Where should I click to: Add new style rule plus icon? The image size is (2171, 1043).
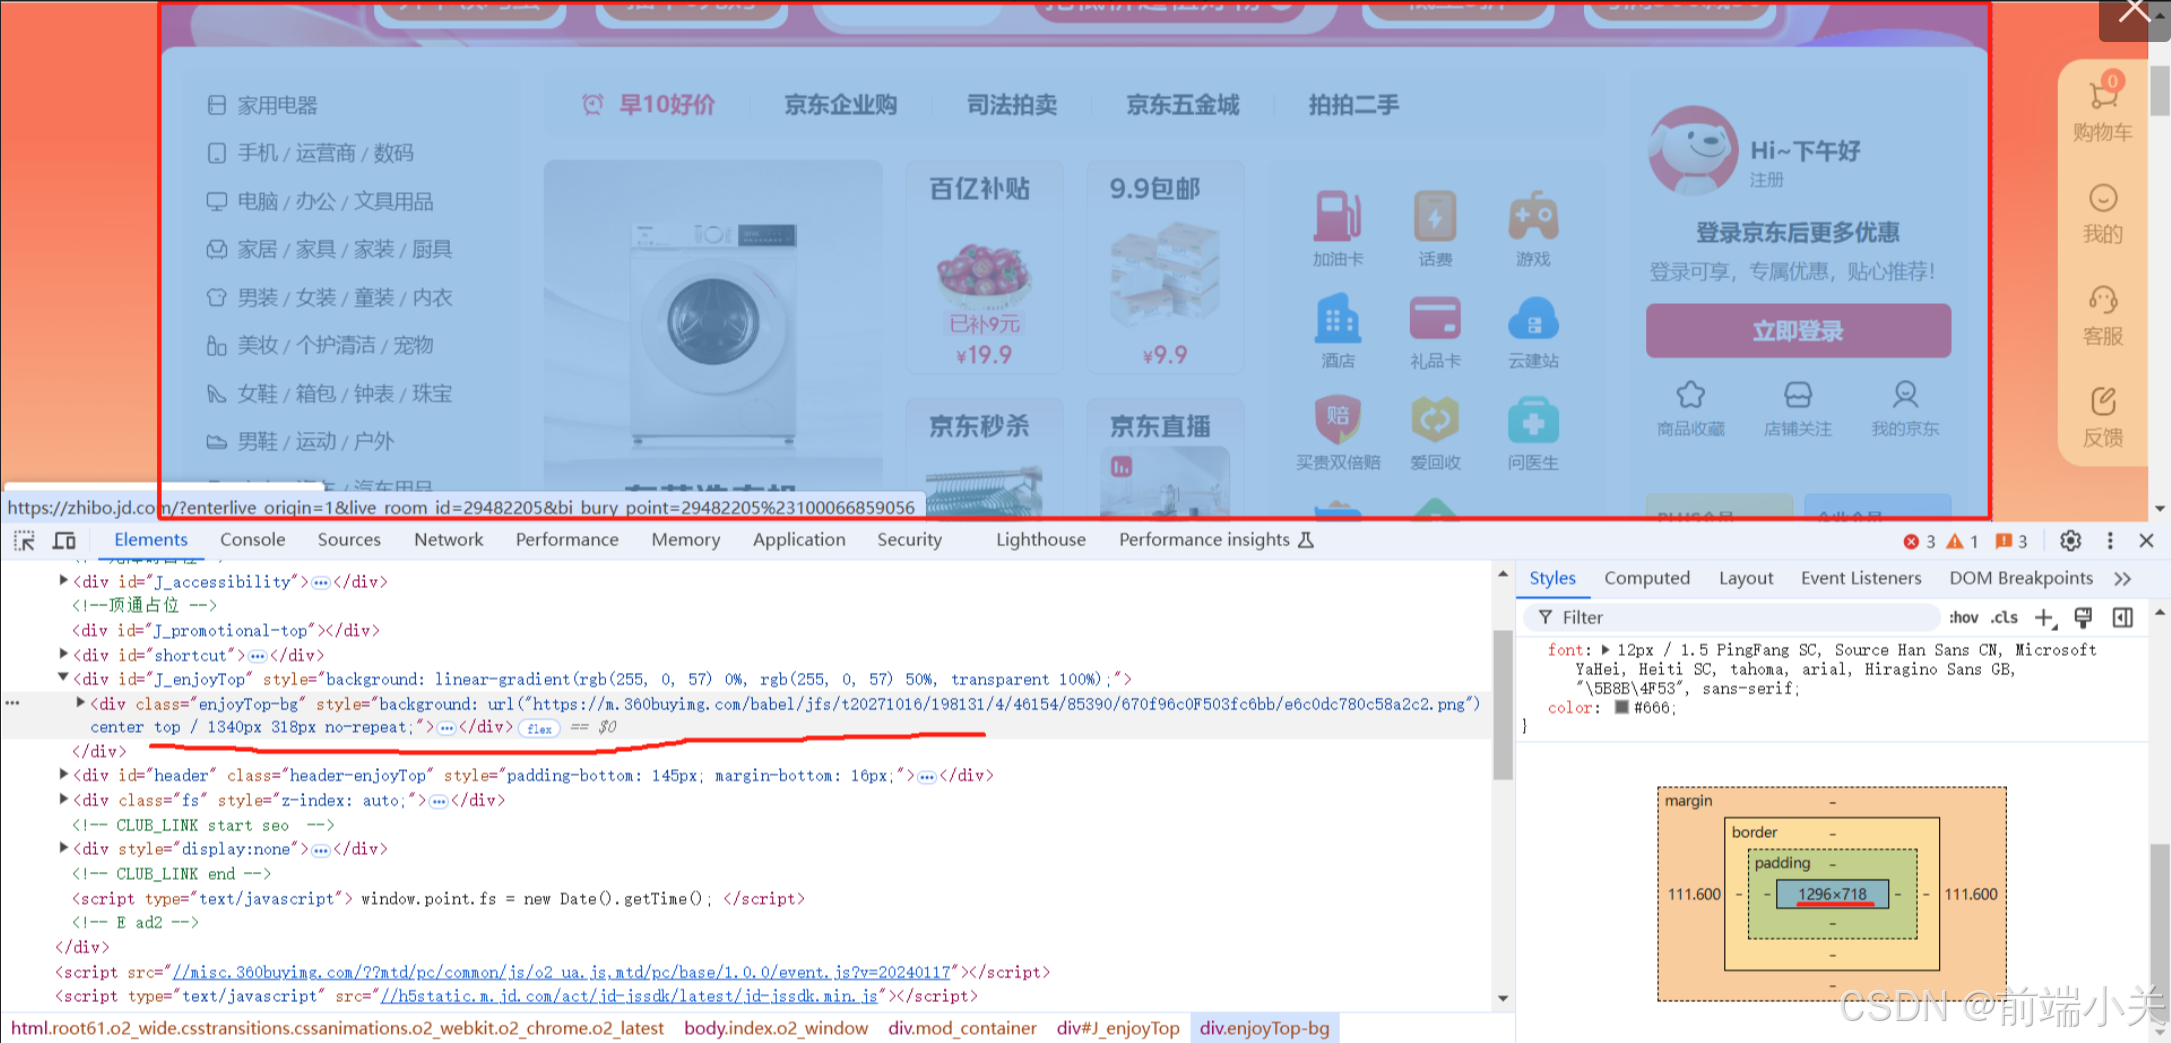(2045, 618)
